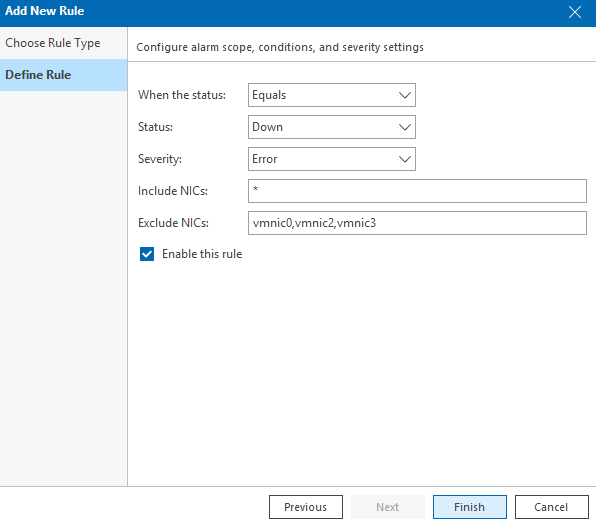The image size is (596, 524).
Task: Click the Include NICs label text
Action: click(173, 191)
